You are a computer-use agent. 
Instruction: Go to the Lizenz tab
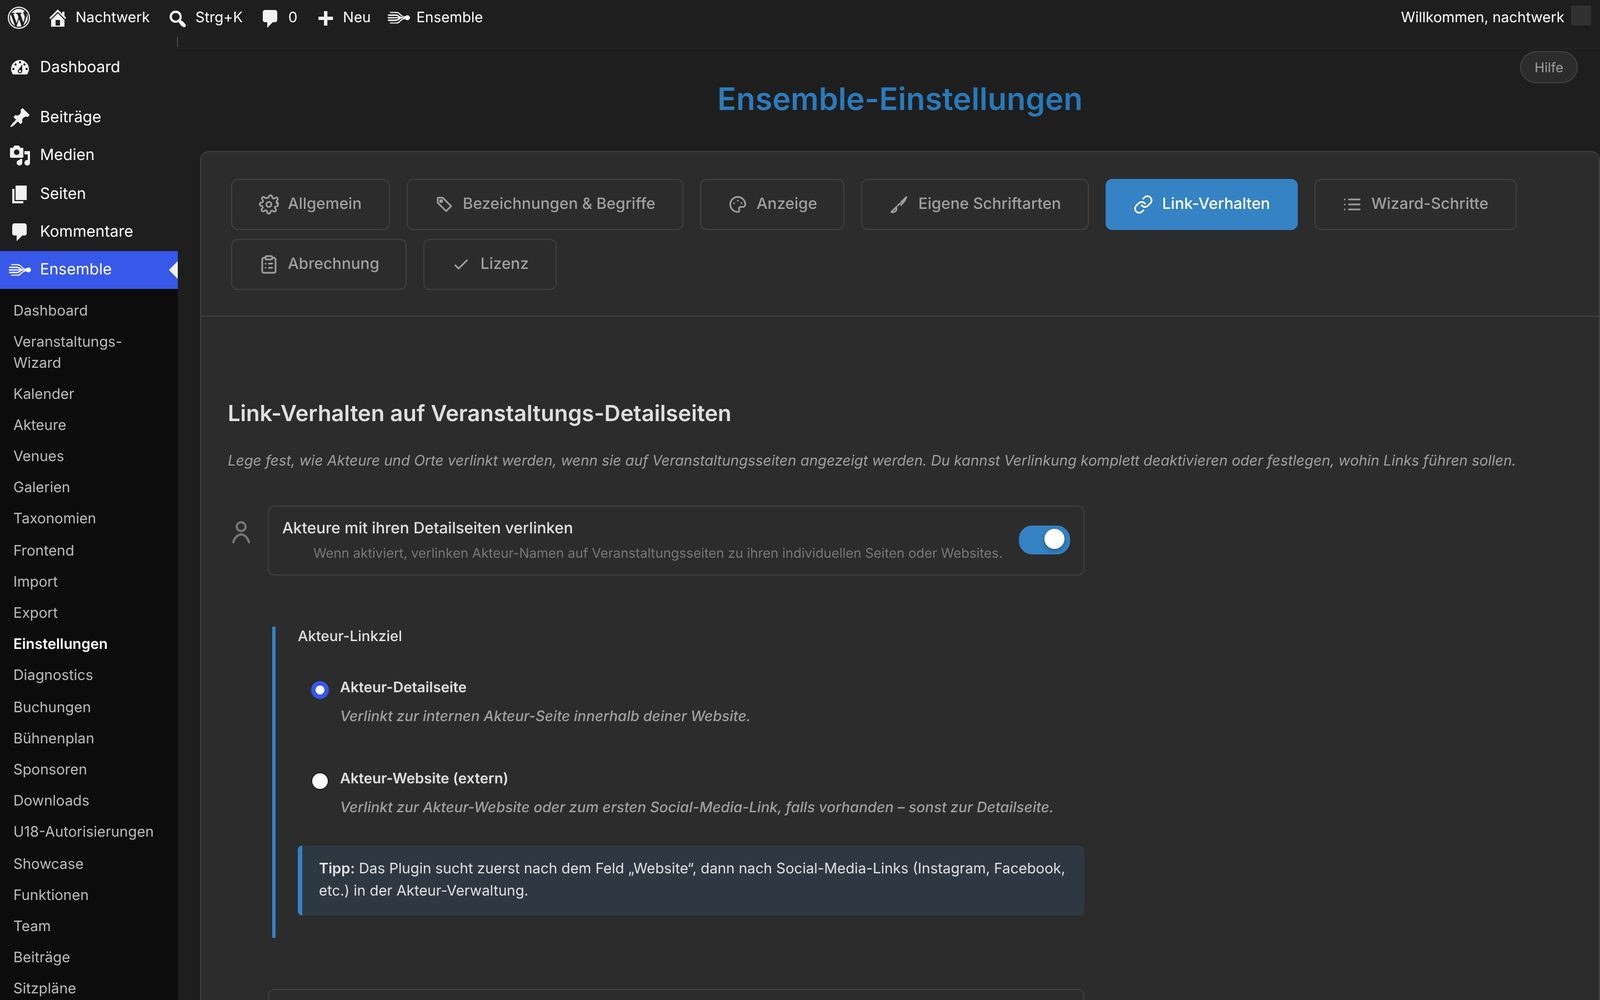click(x=490, y=264)
